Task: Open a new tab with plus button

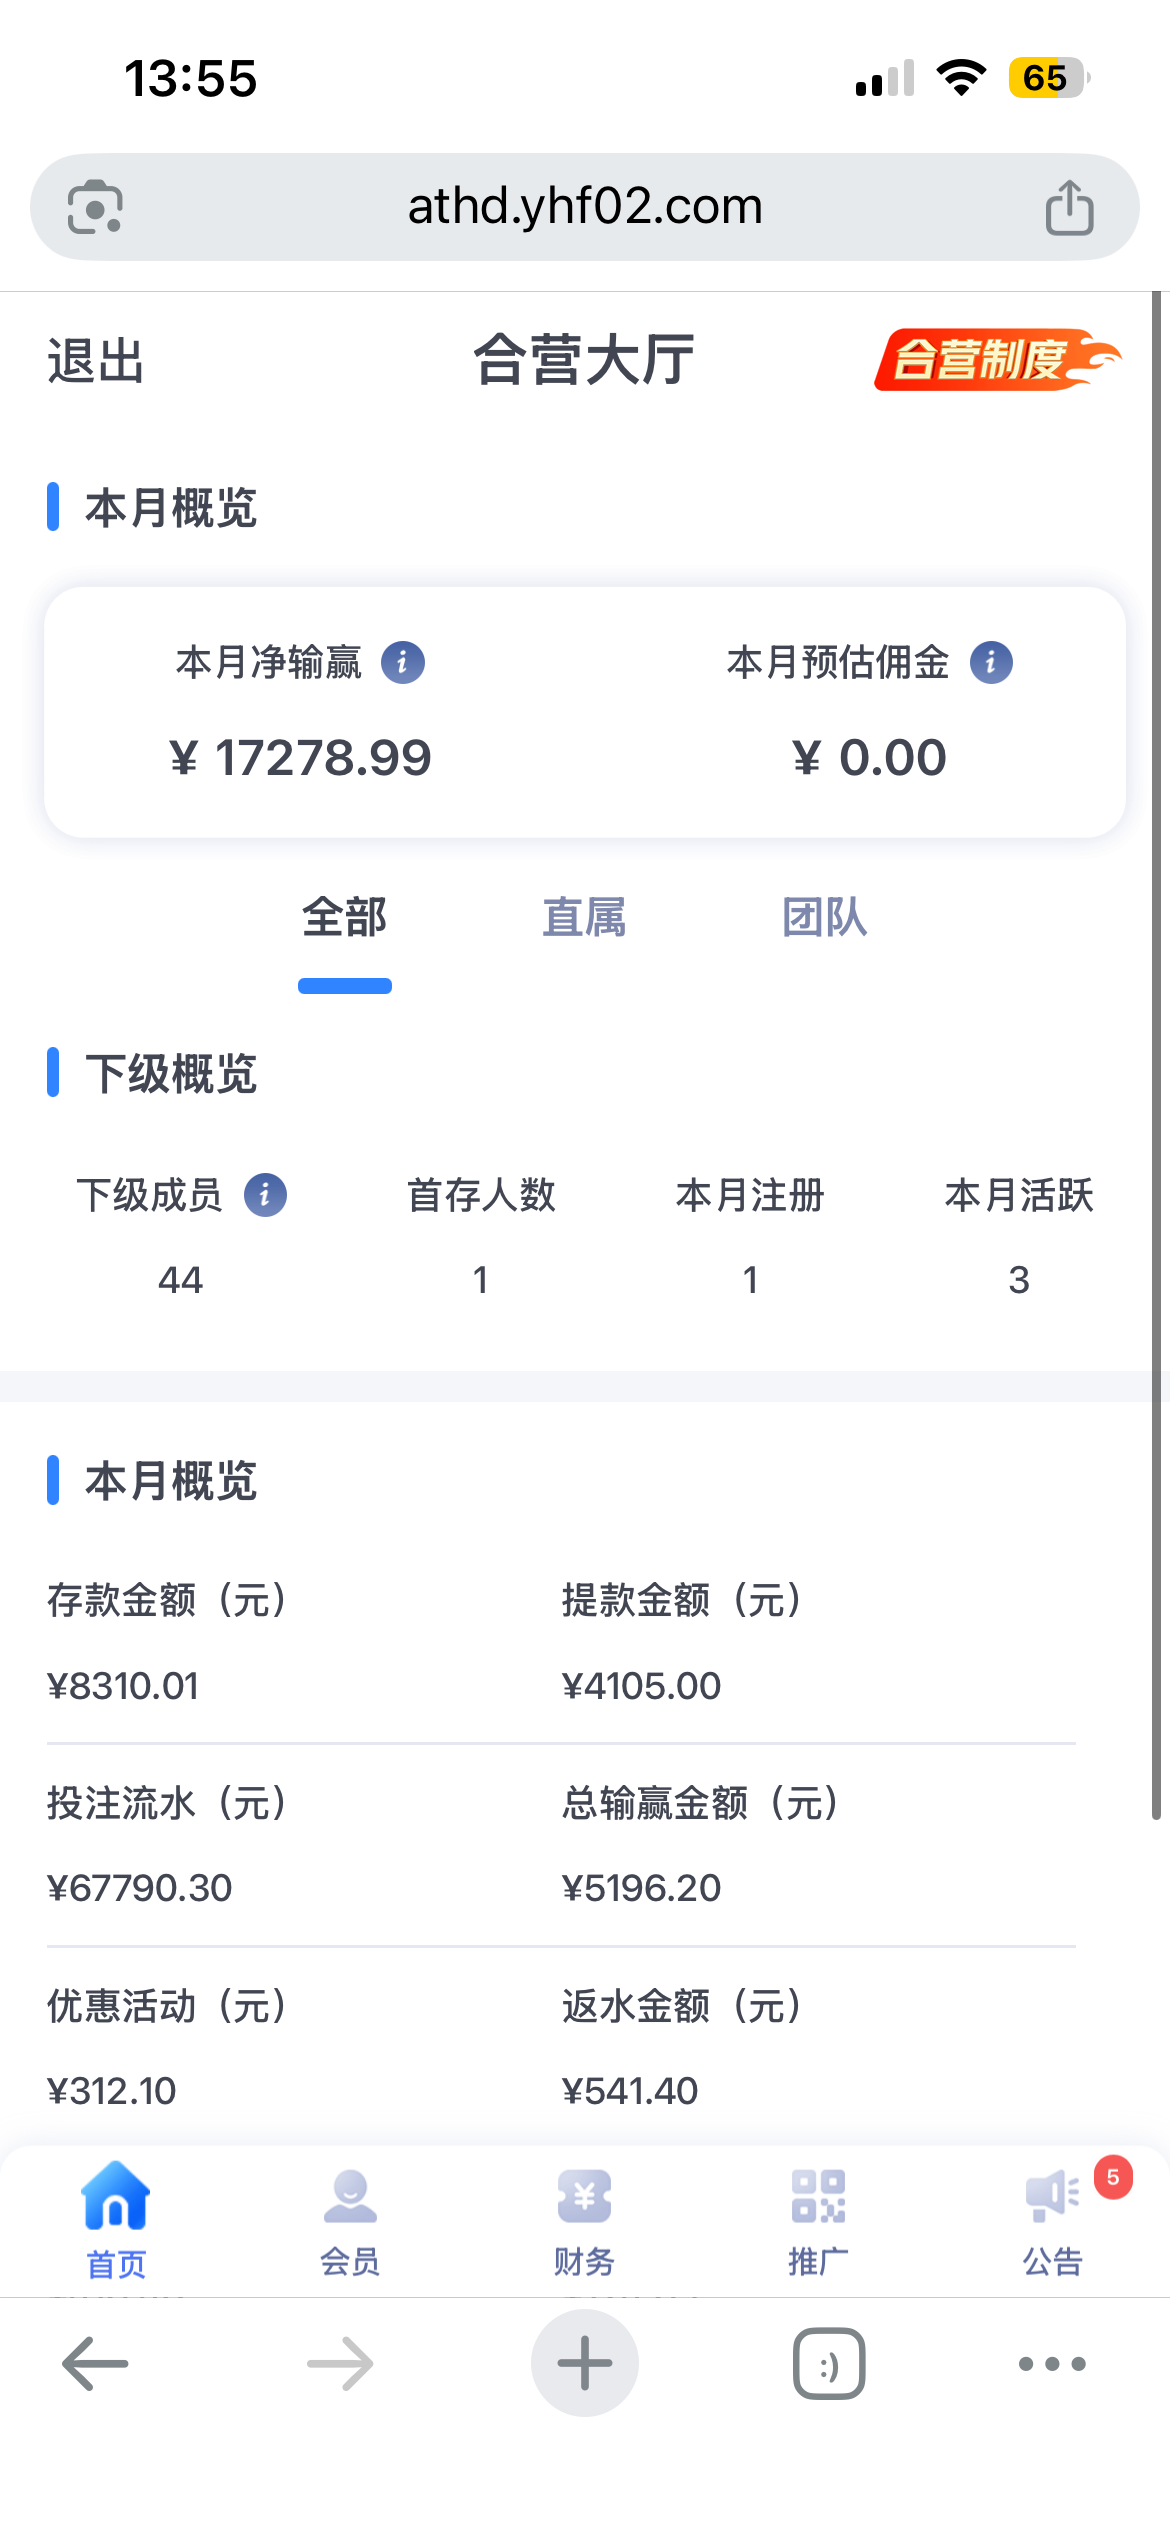Action: 585,2364
